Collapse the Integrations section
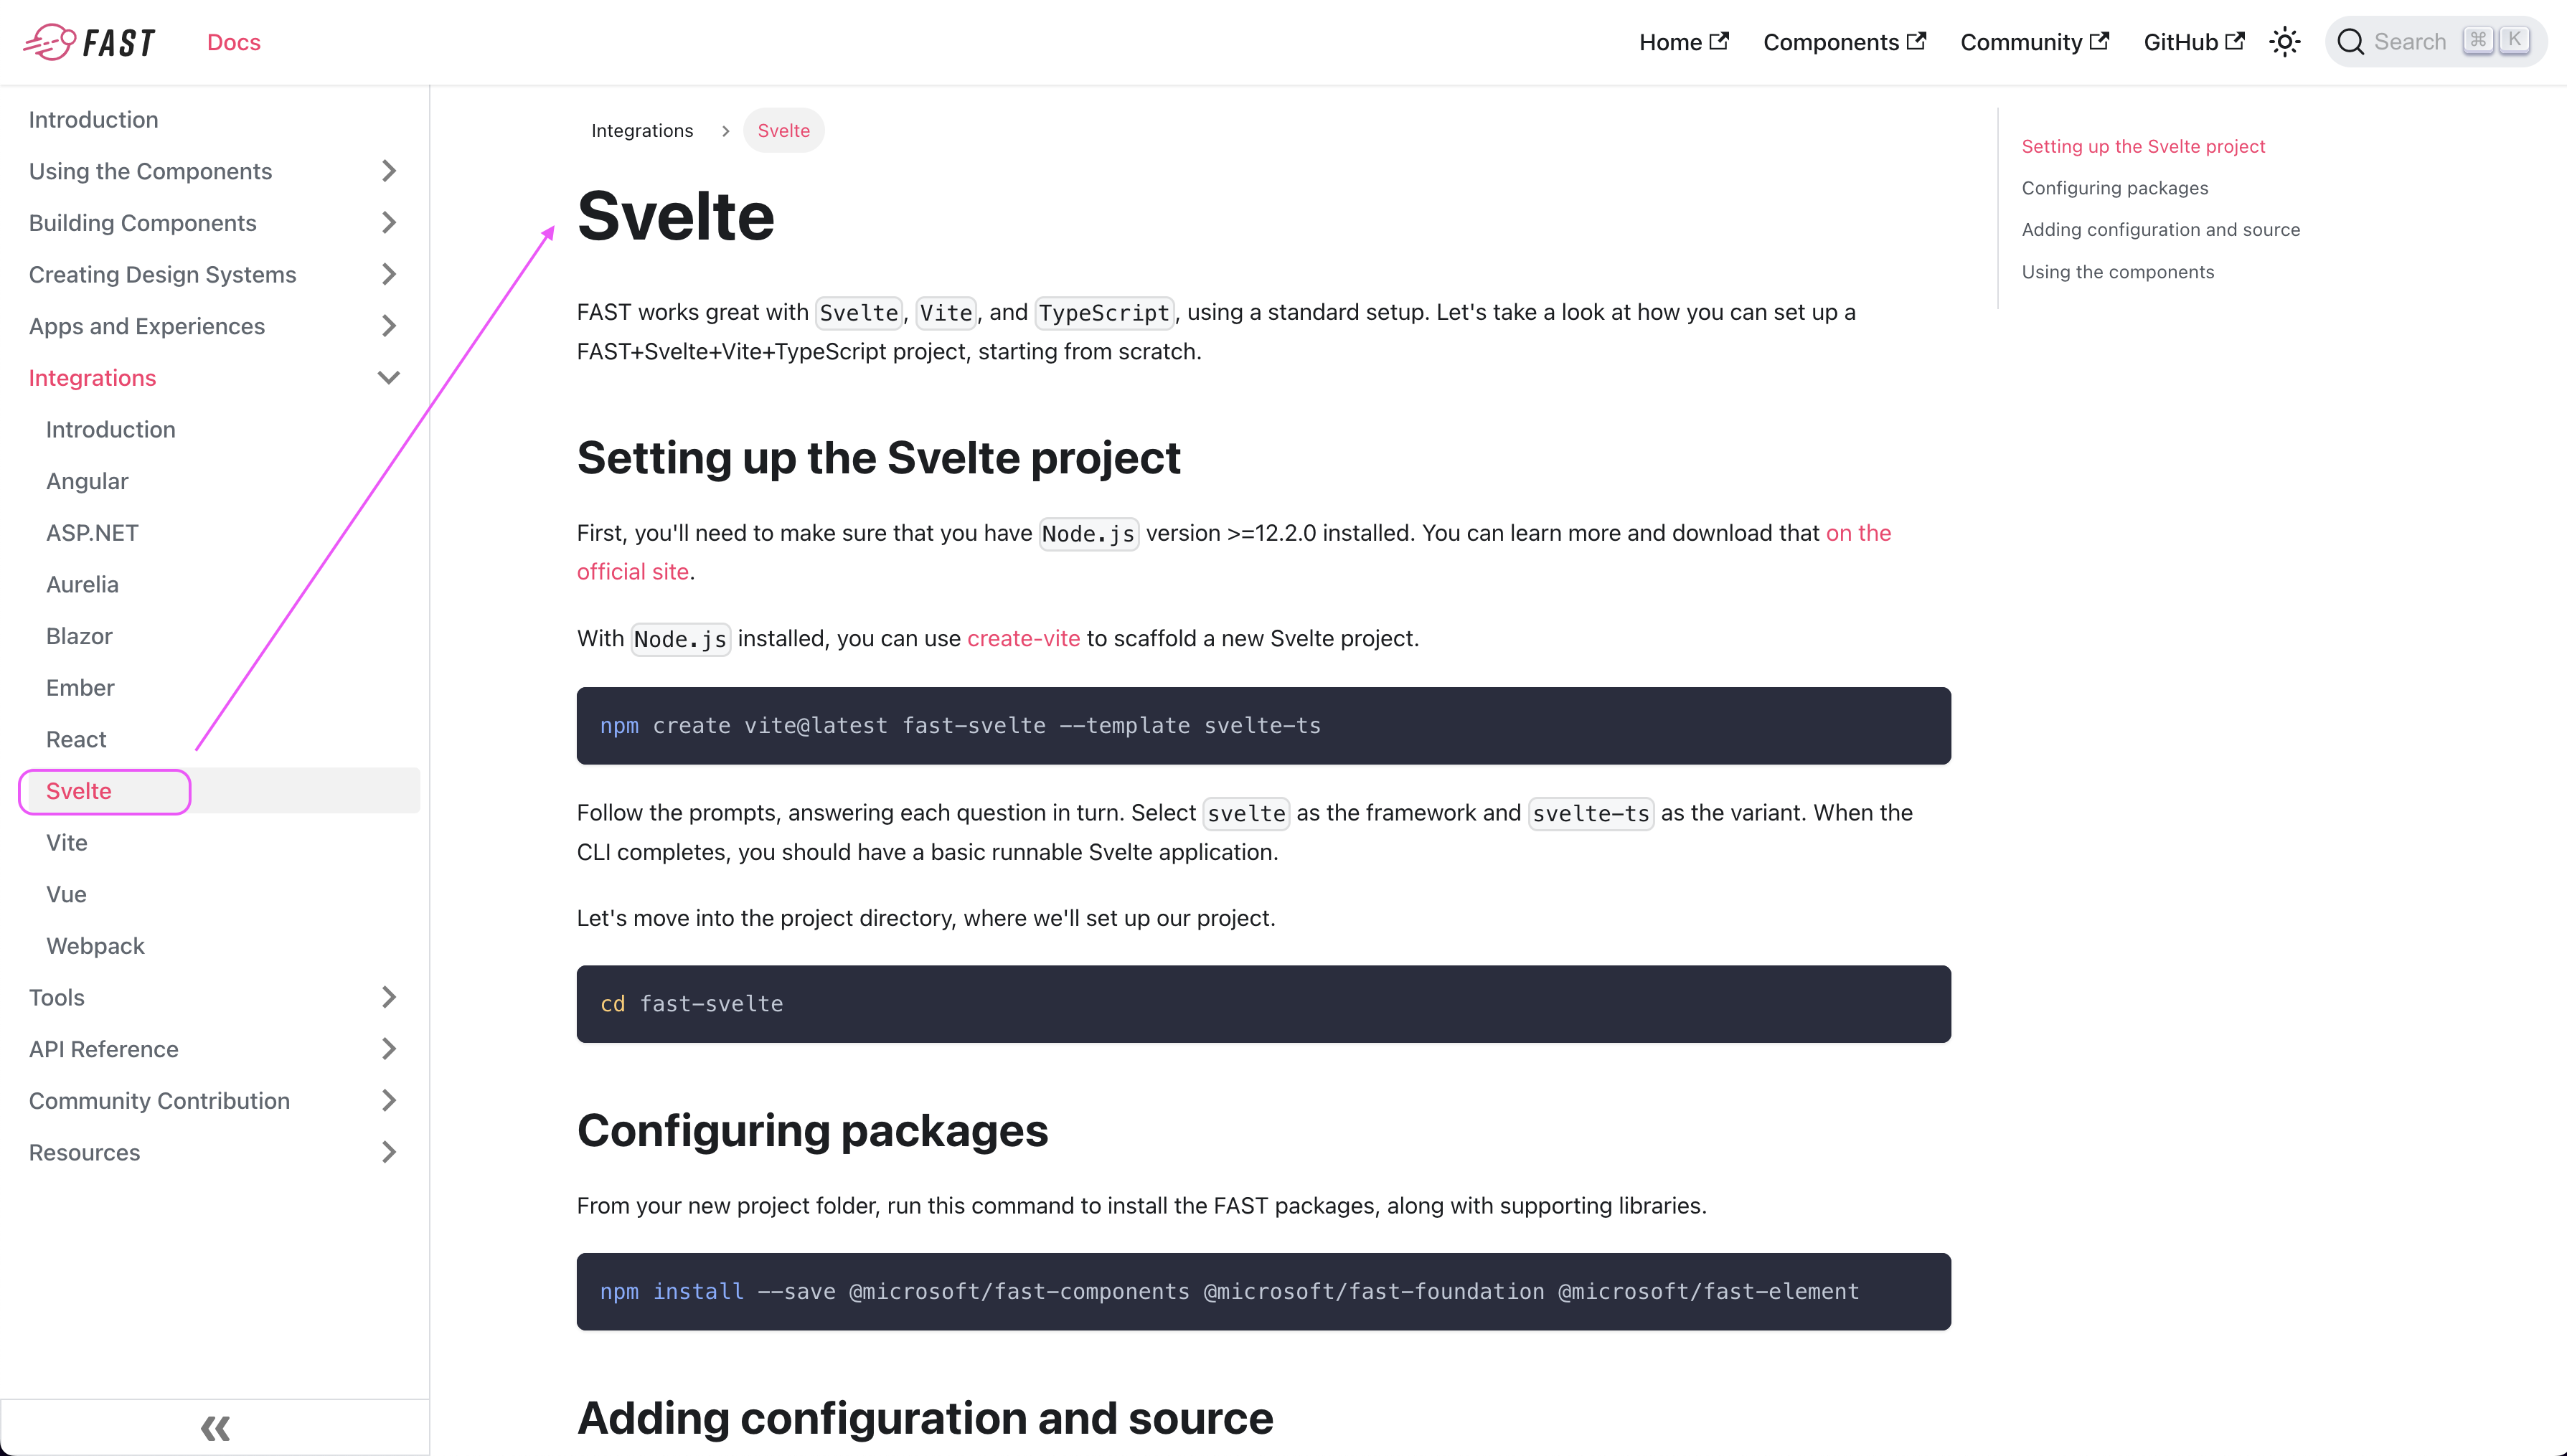The height and width of the screenshot is (1456, 2567). click(389, 377)
